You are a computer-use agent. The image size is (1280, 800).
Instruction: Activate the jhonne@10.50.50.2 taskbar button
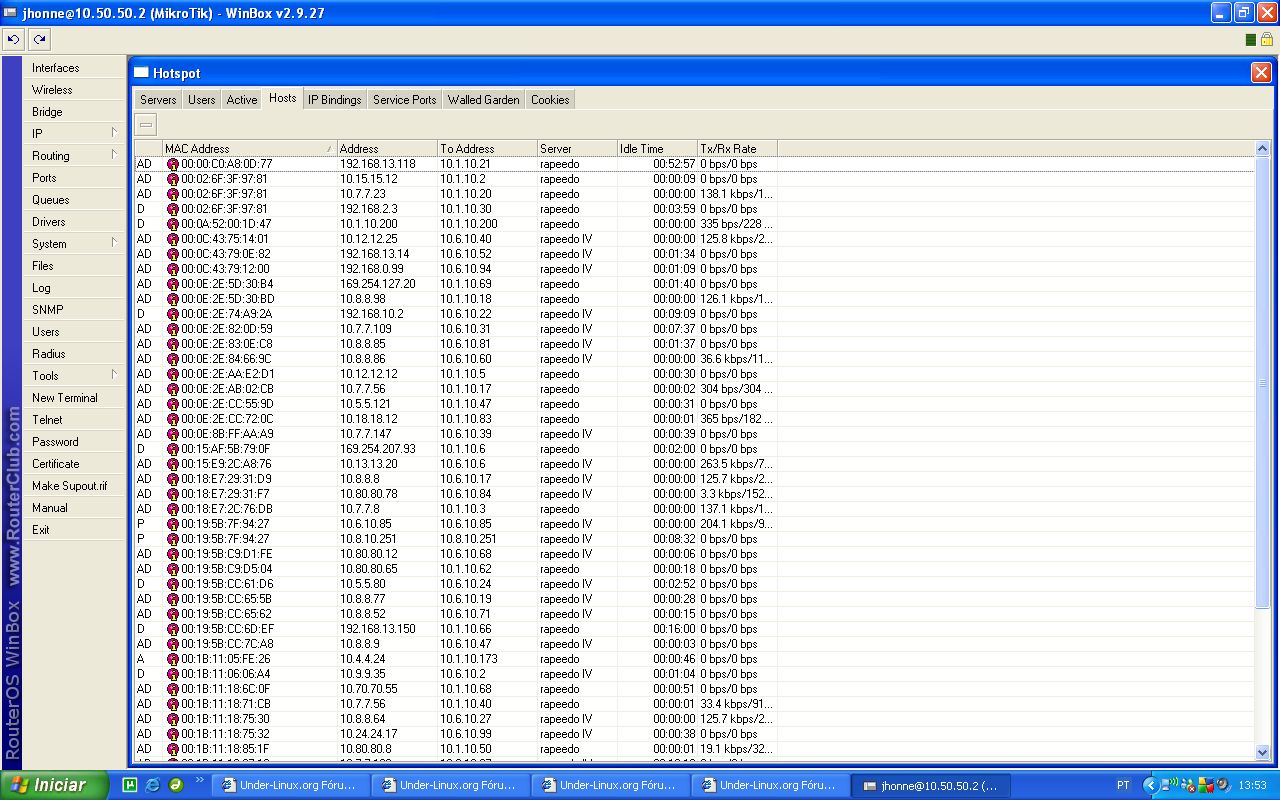930,785
